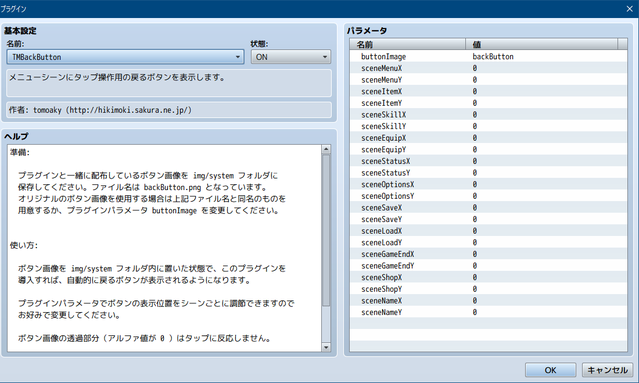Select the buttonImage parameter row
The height and width of the screenshot is (383, 639).
pyautogui.click(x=488, y=57)
